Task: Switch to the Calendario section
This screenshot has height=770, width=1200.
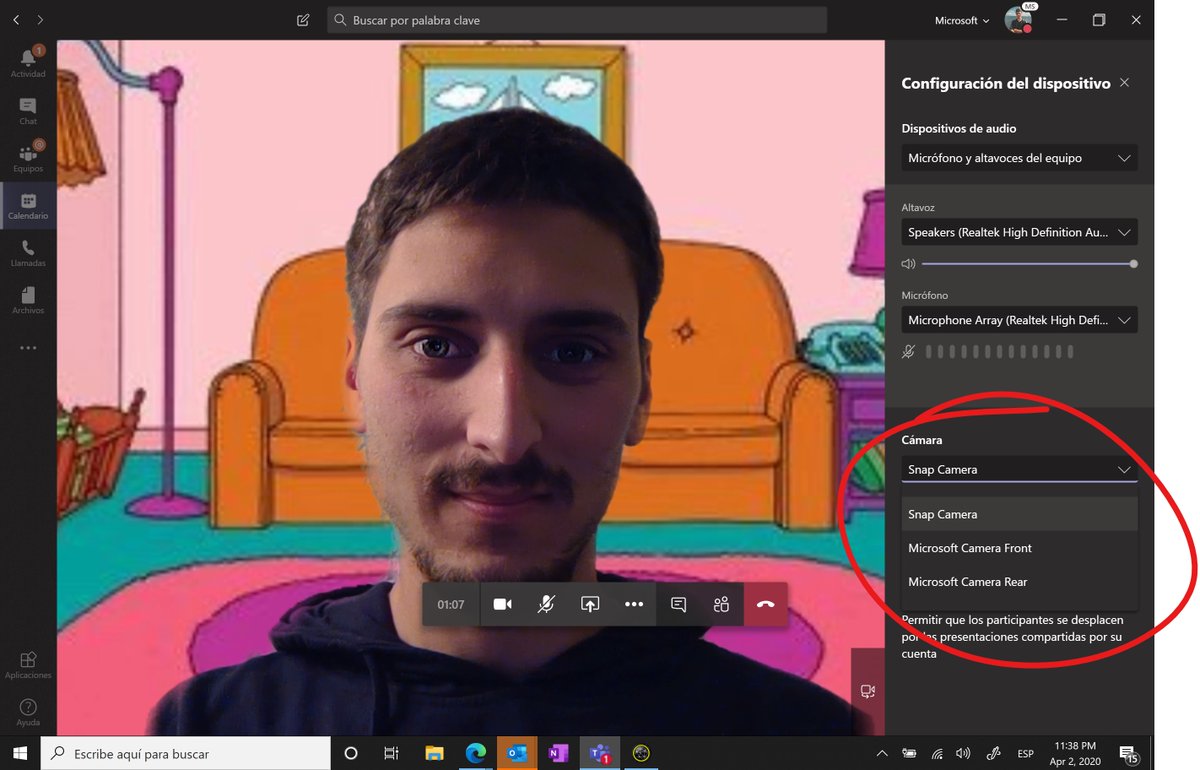Action: point(28,205)
